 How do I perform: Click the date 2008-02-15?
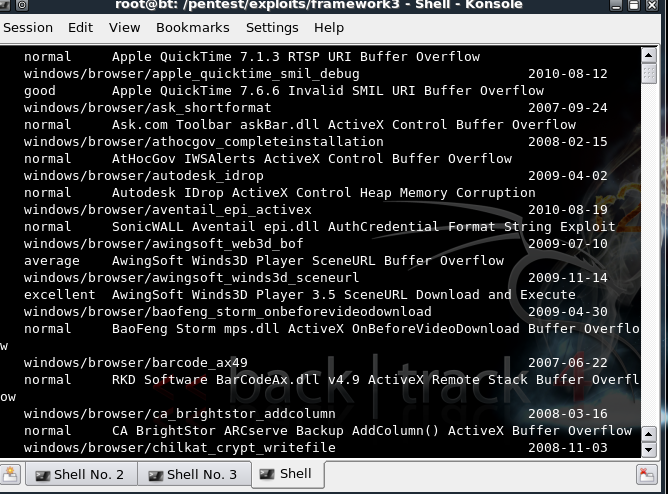pyautogui.click(x=568, y=142)
